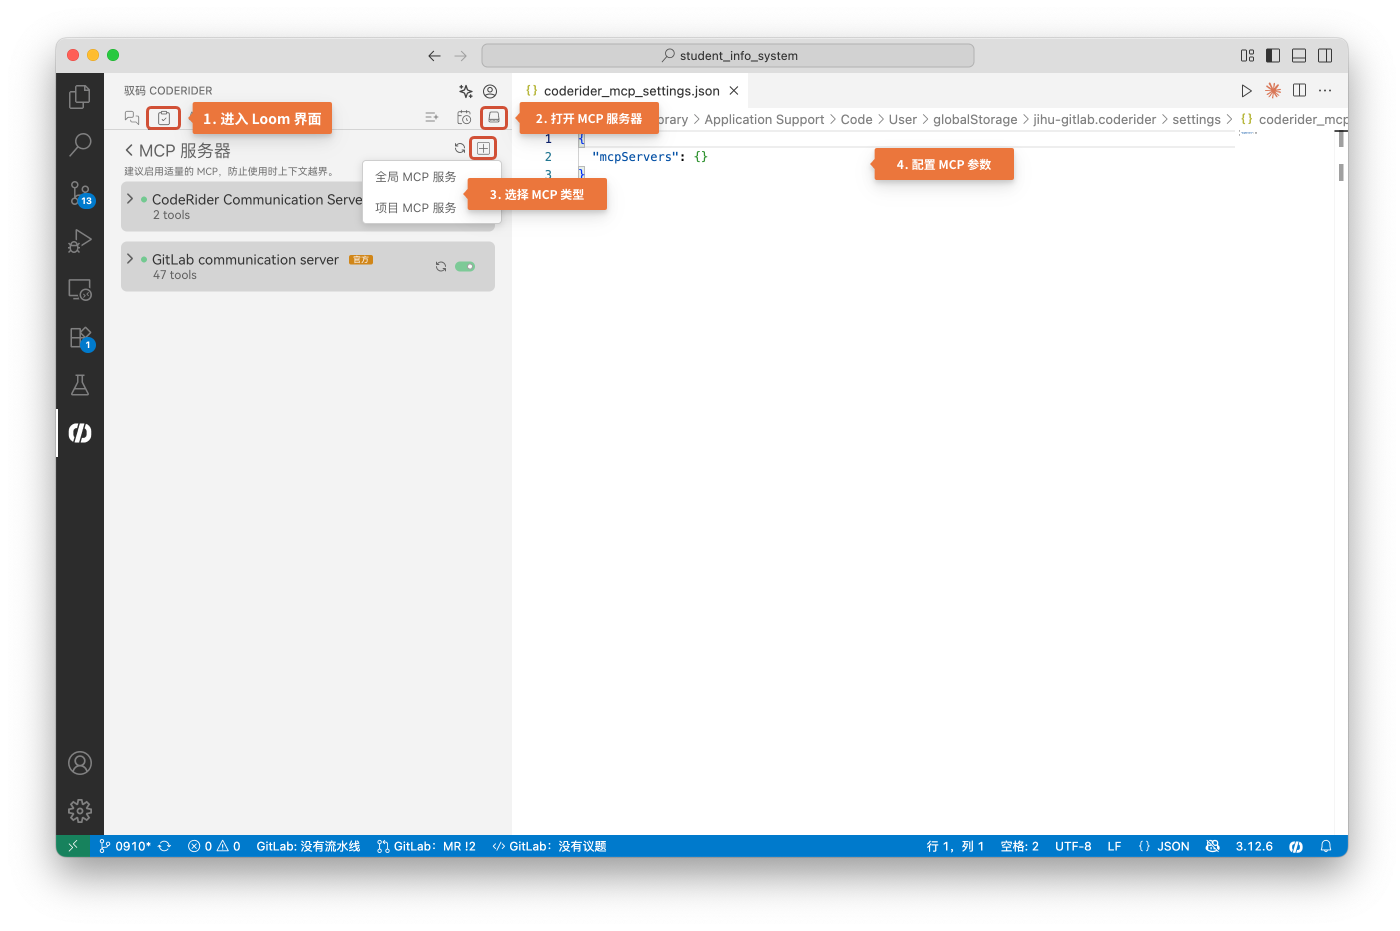Open the notifications bell in status bar
This screenshot has height=931, width=1400.
tap(1326, 846)
